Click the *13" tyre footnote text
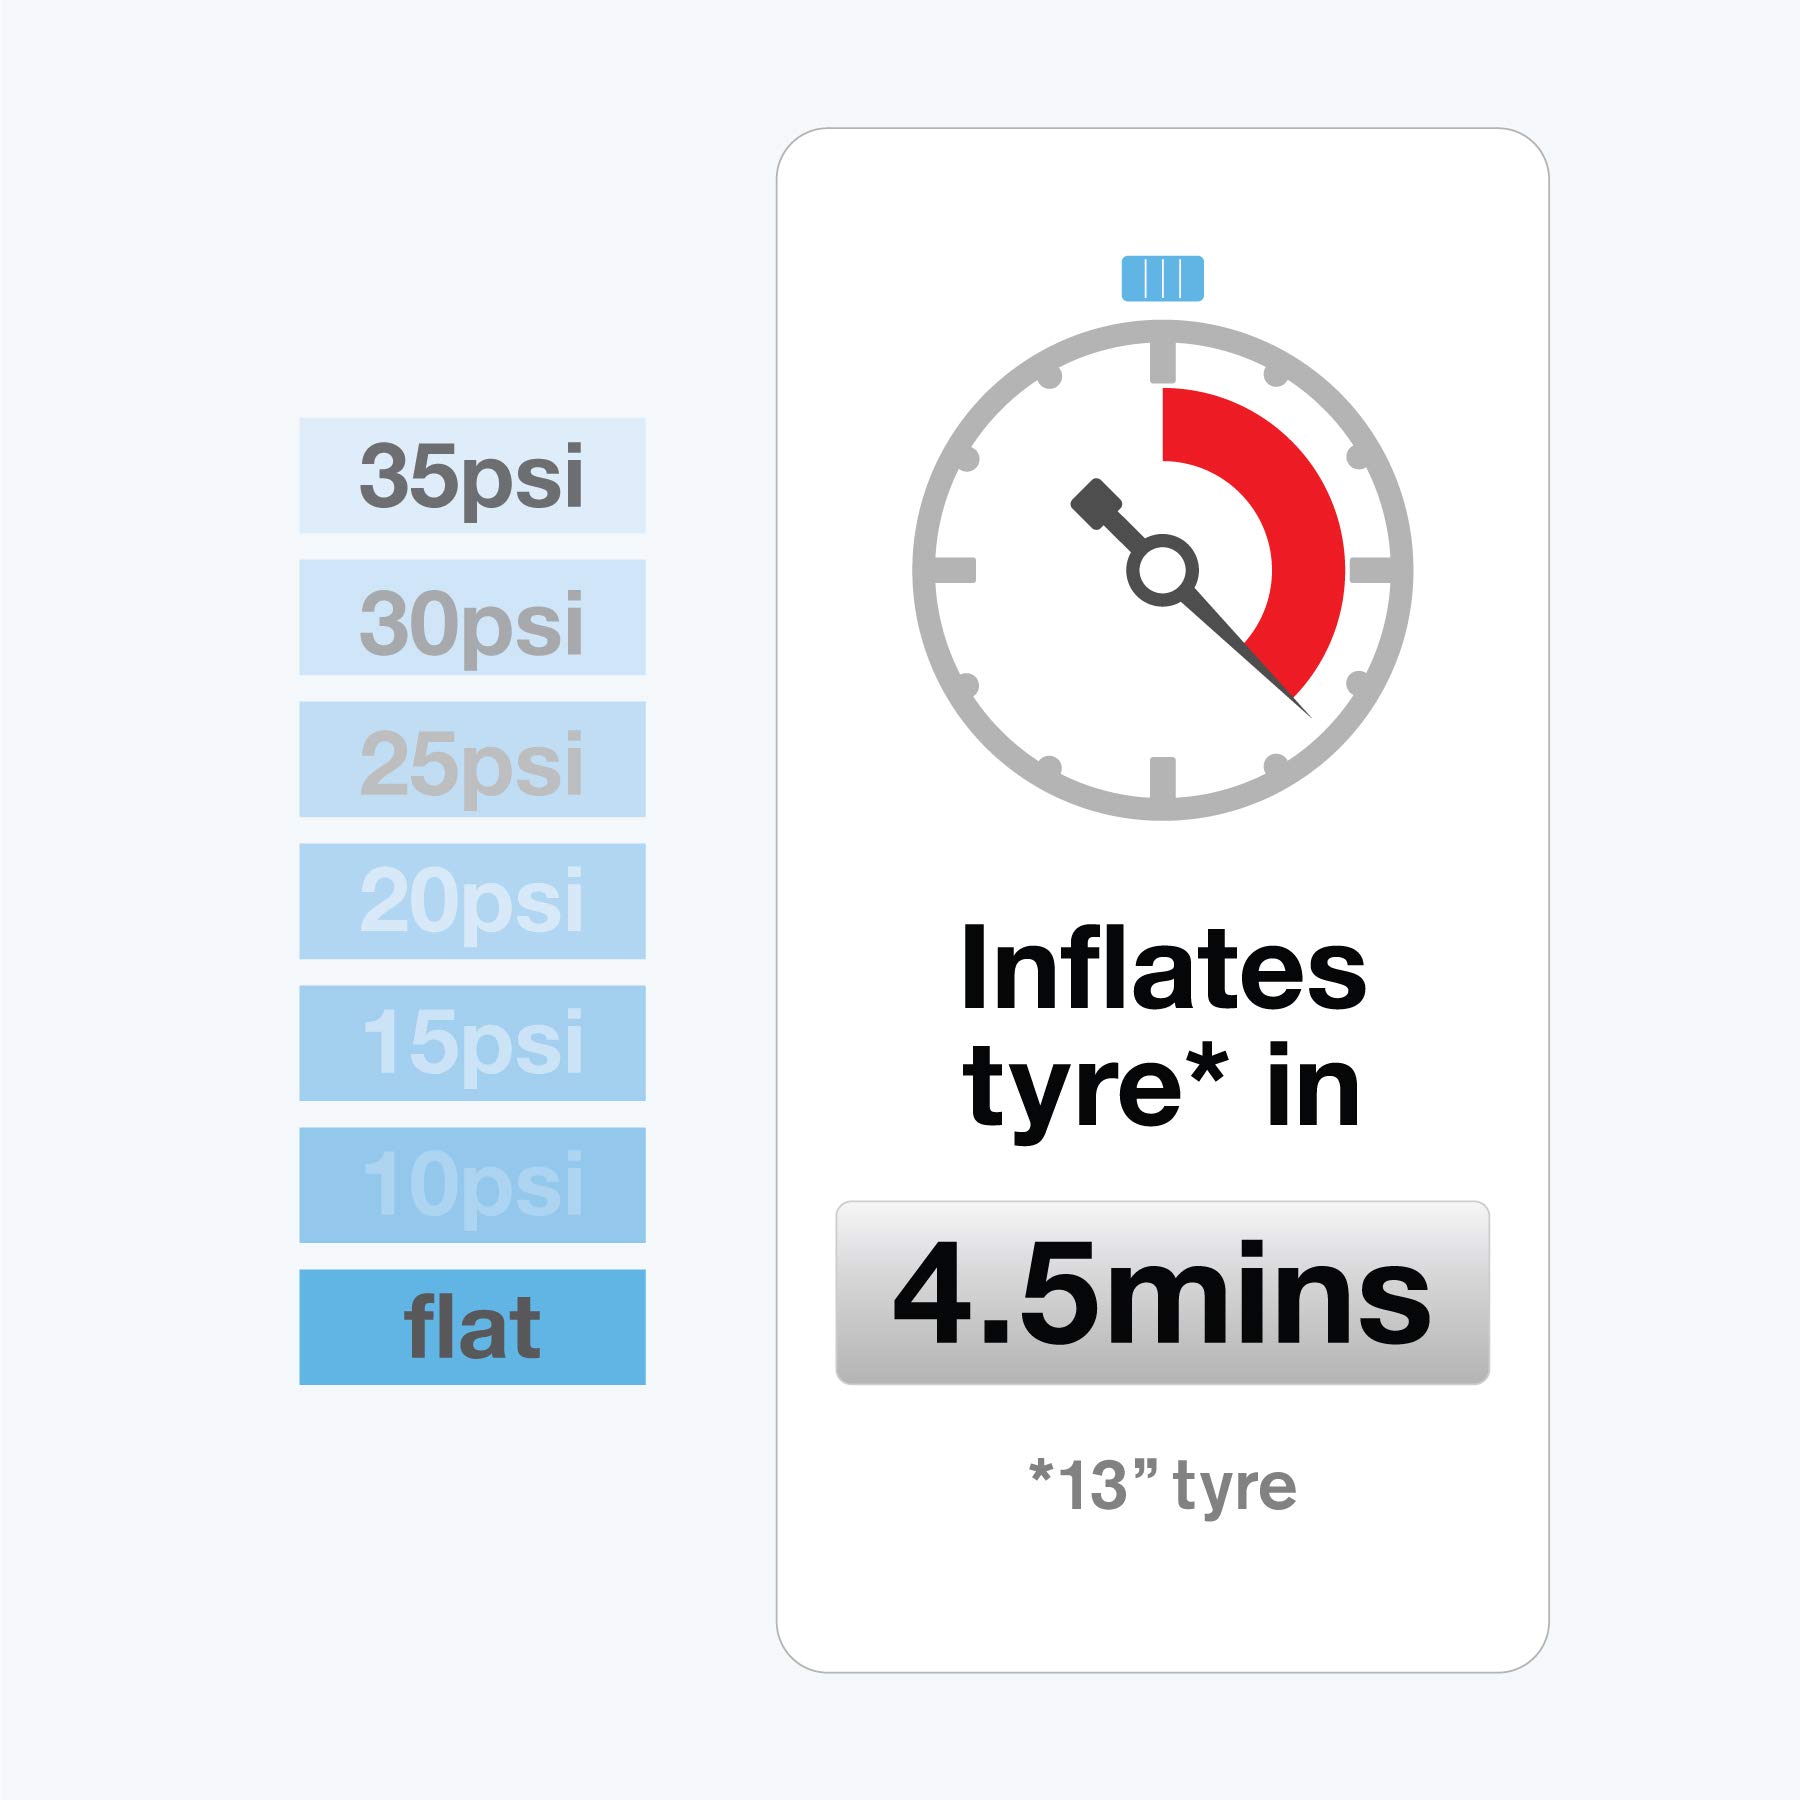The image size is (1800, 1800). tap(1162, 1486)
